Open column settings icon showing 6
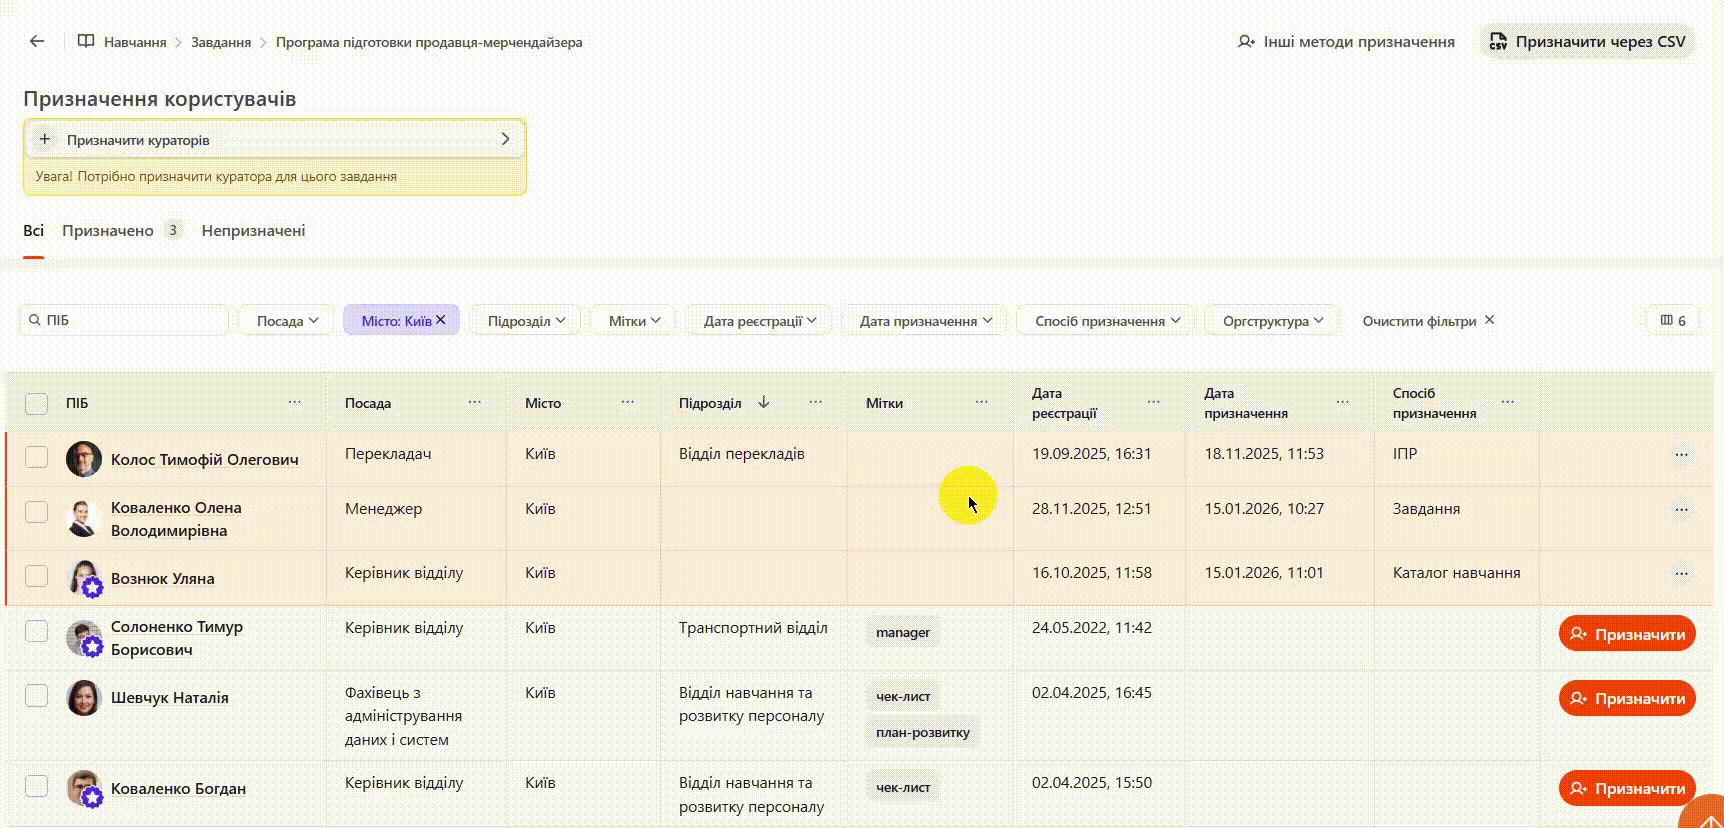1724x828 pixels. point(1672,320)
